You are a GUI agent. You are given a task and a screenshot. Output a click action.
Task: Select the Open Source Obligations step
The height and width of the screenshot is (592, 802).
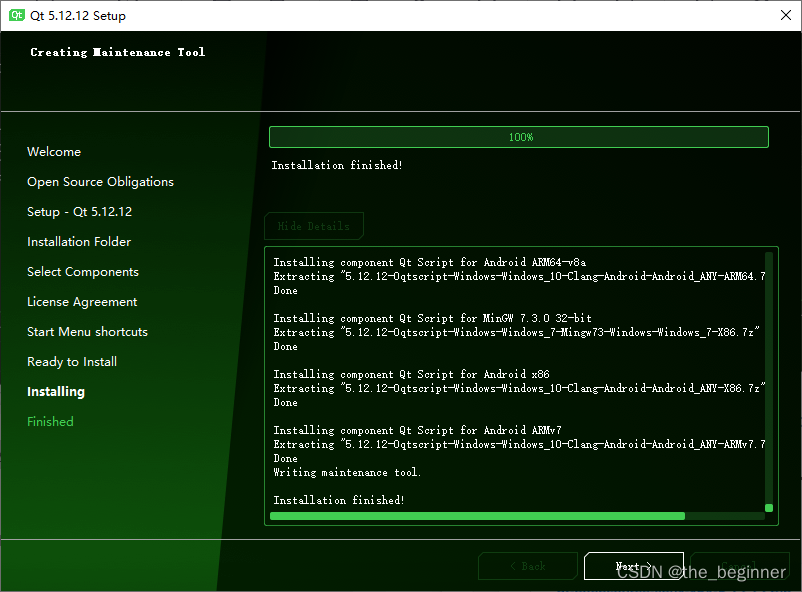100,182
